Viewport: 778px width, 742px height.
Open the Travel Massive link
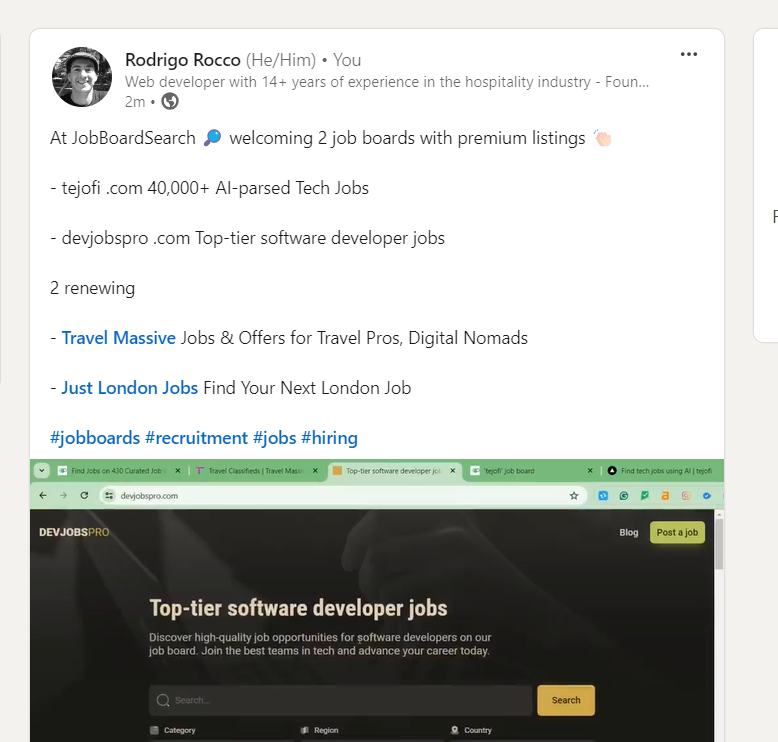click(119, 338)
